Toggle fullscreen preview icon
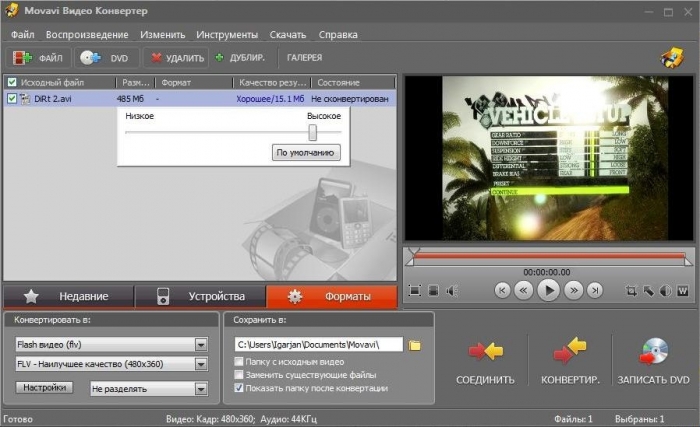This screenshot has height=427, width=700. click(415, 291)
